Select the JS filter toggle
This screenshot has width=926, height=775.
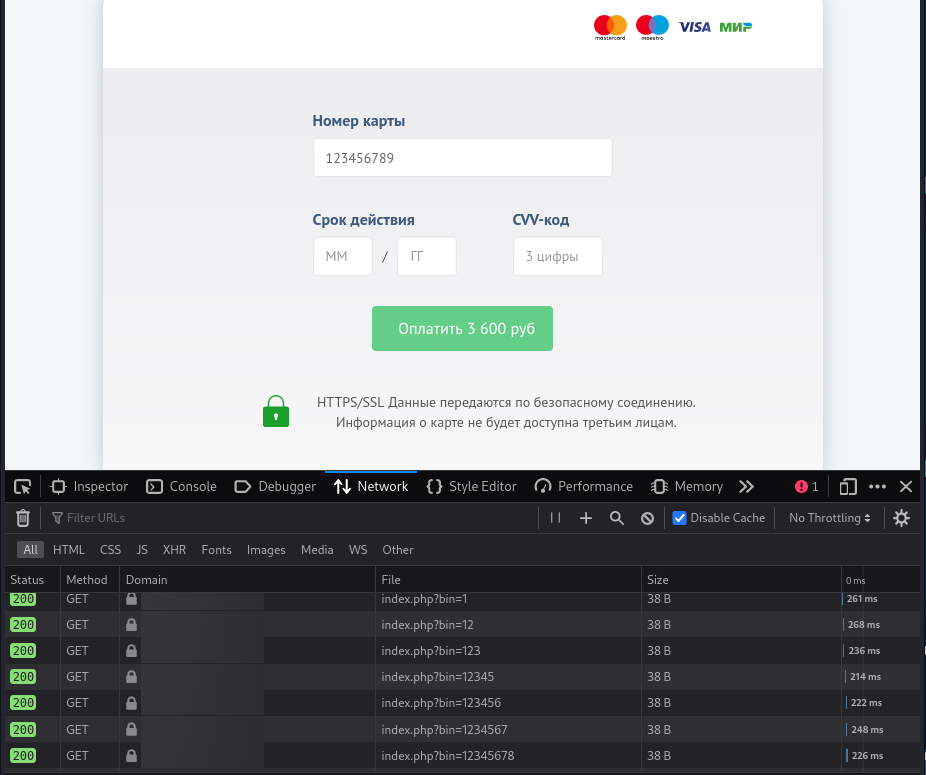142,550
